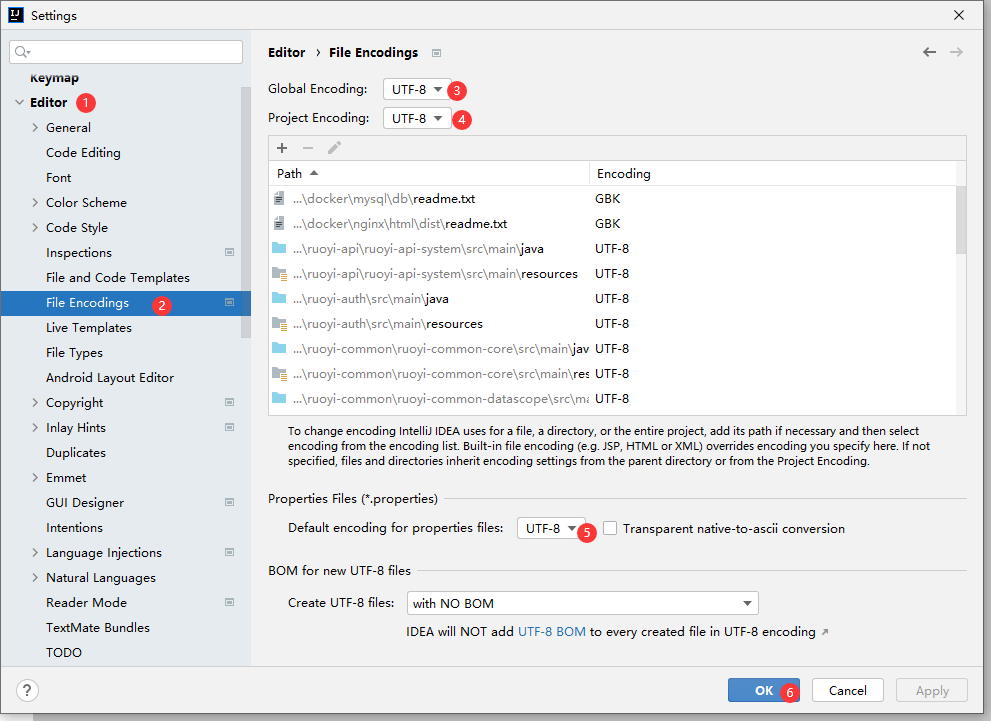Close the Settings dialog
Image resolution: width=991 pixels, height=721 pixels.
coord(959,15)
